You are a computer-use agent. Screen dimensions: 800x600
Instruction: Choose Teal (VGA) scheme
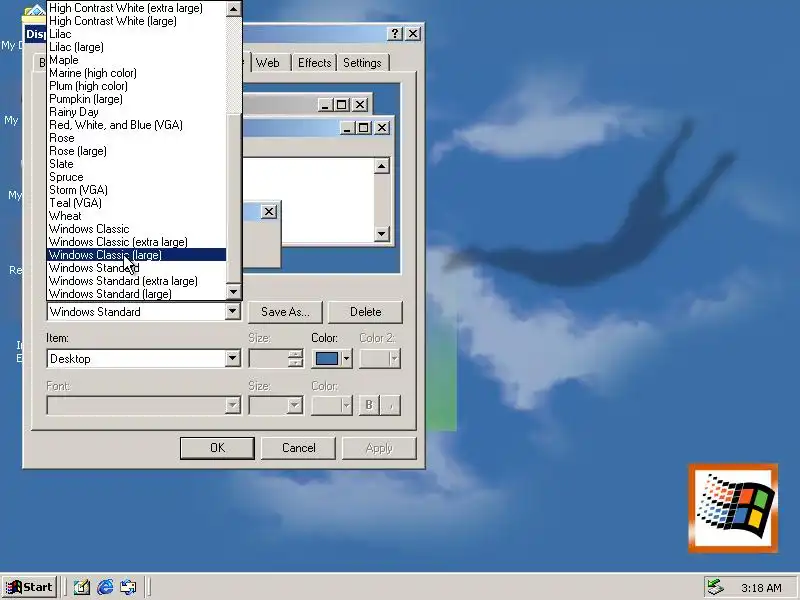(136, 203)
